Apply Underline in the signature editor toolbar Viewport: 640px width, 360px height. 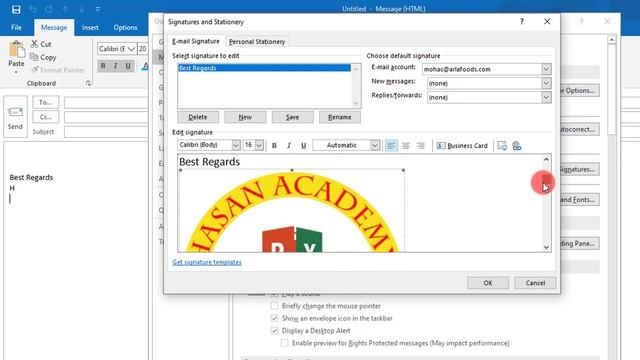tap(304, 145)
